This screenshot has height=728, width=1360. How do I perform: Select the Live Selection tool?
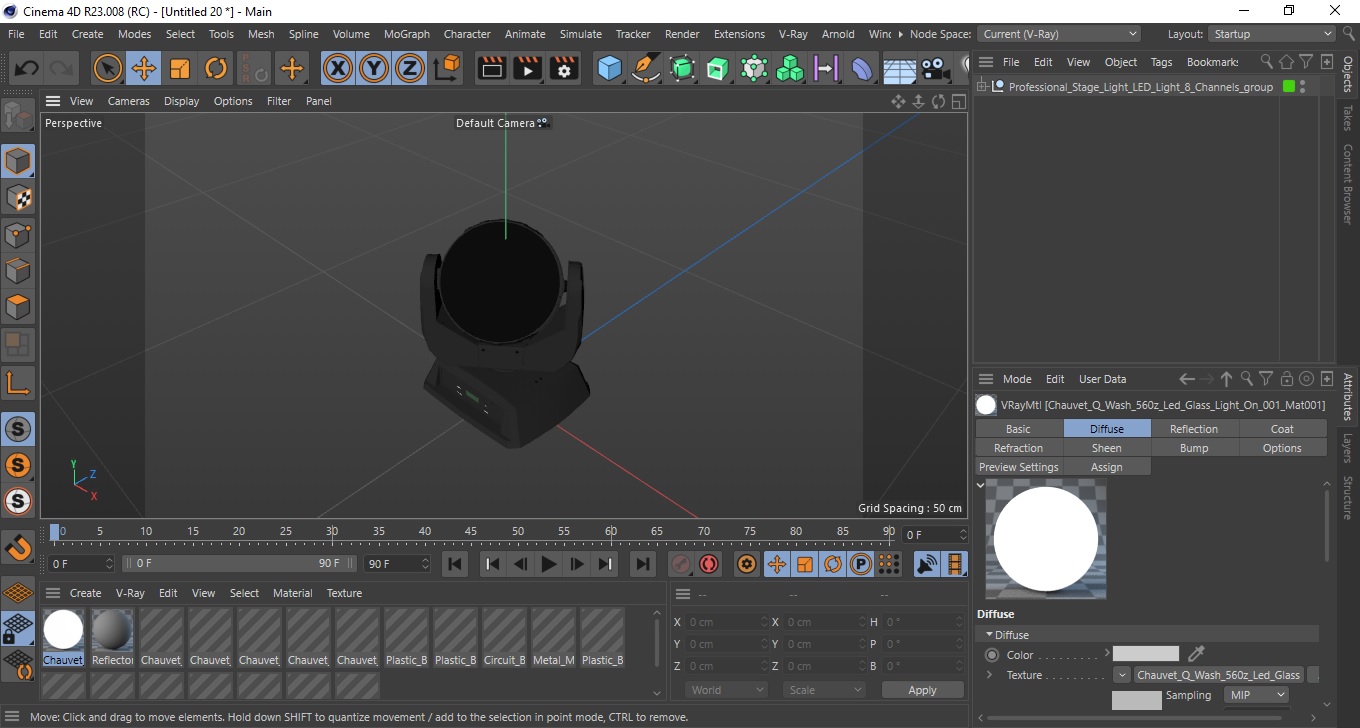[x=107, y=68]
